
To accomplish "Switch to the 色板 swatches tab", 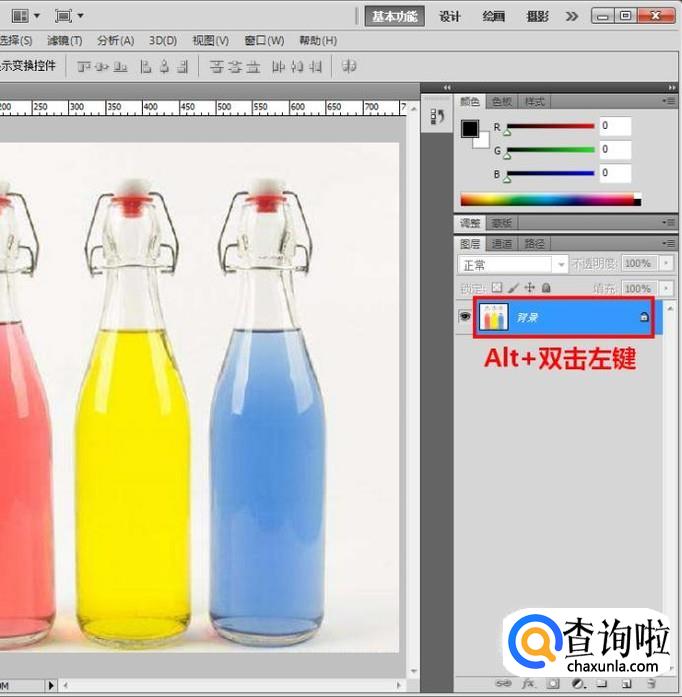I will point(501,101).
